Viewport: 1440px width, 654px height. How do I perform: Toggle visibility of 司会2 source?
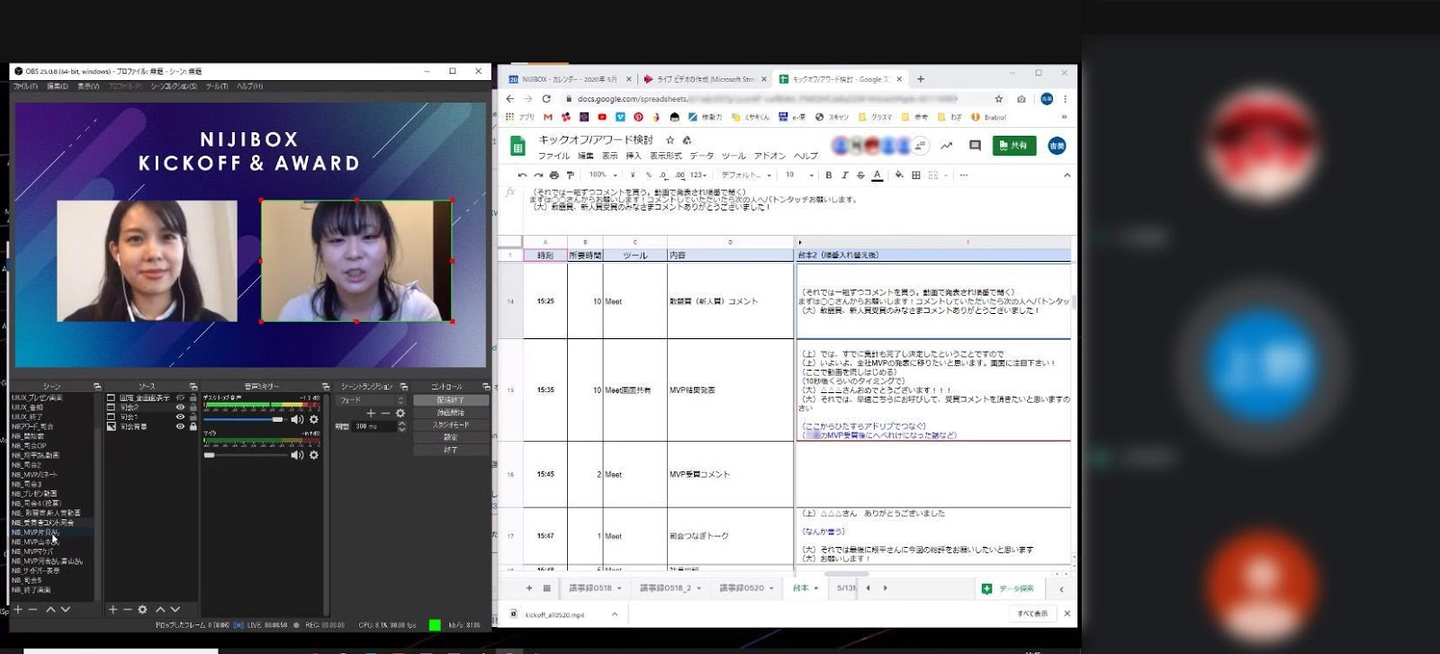(x=181, y=407)
